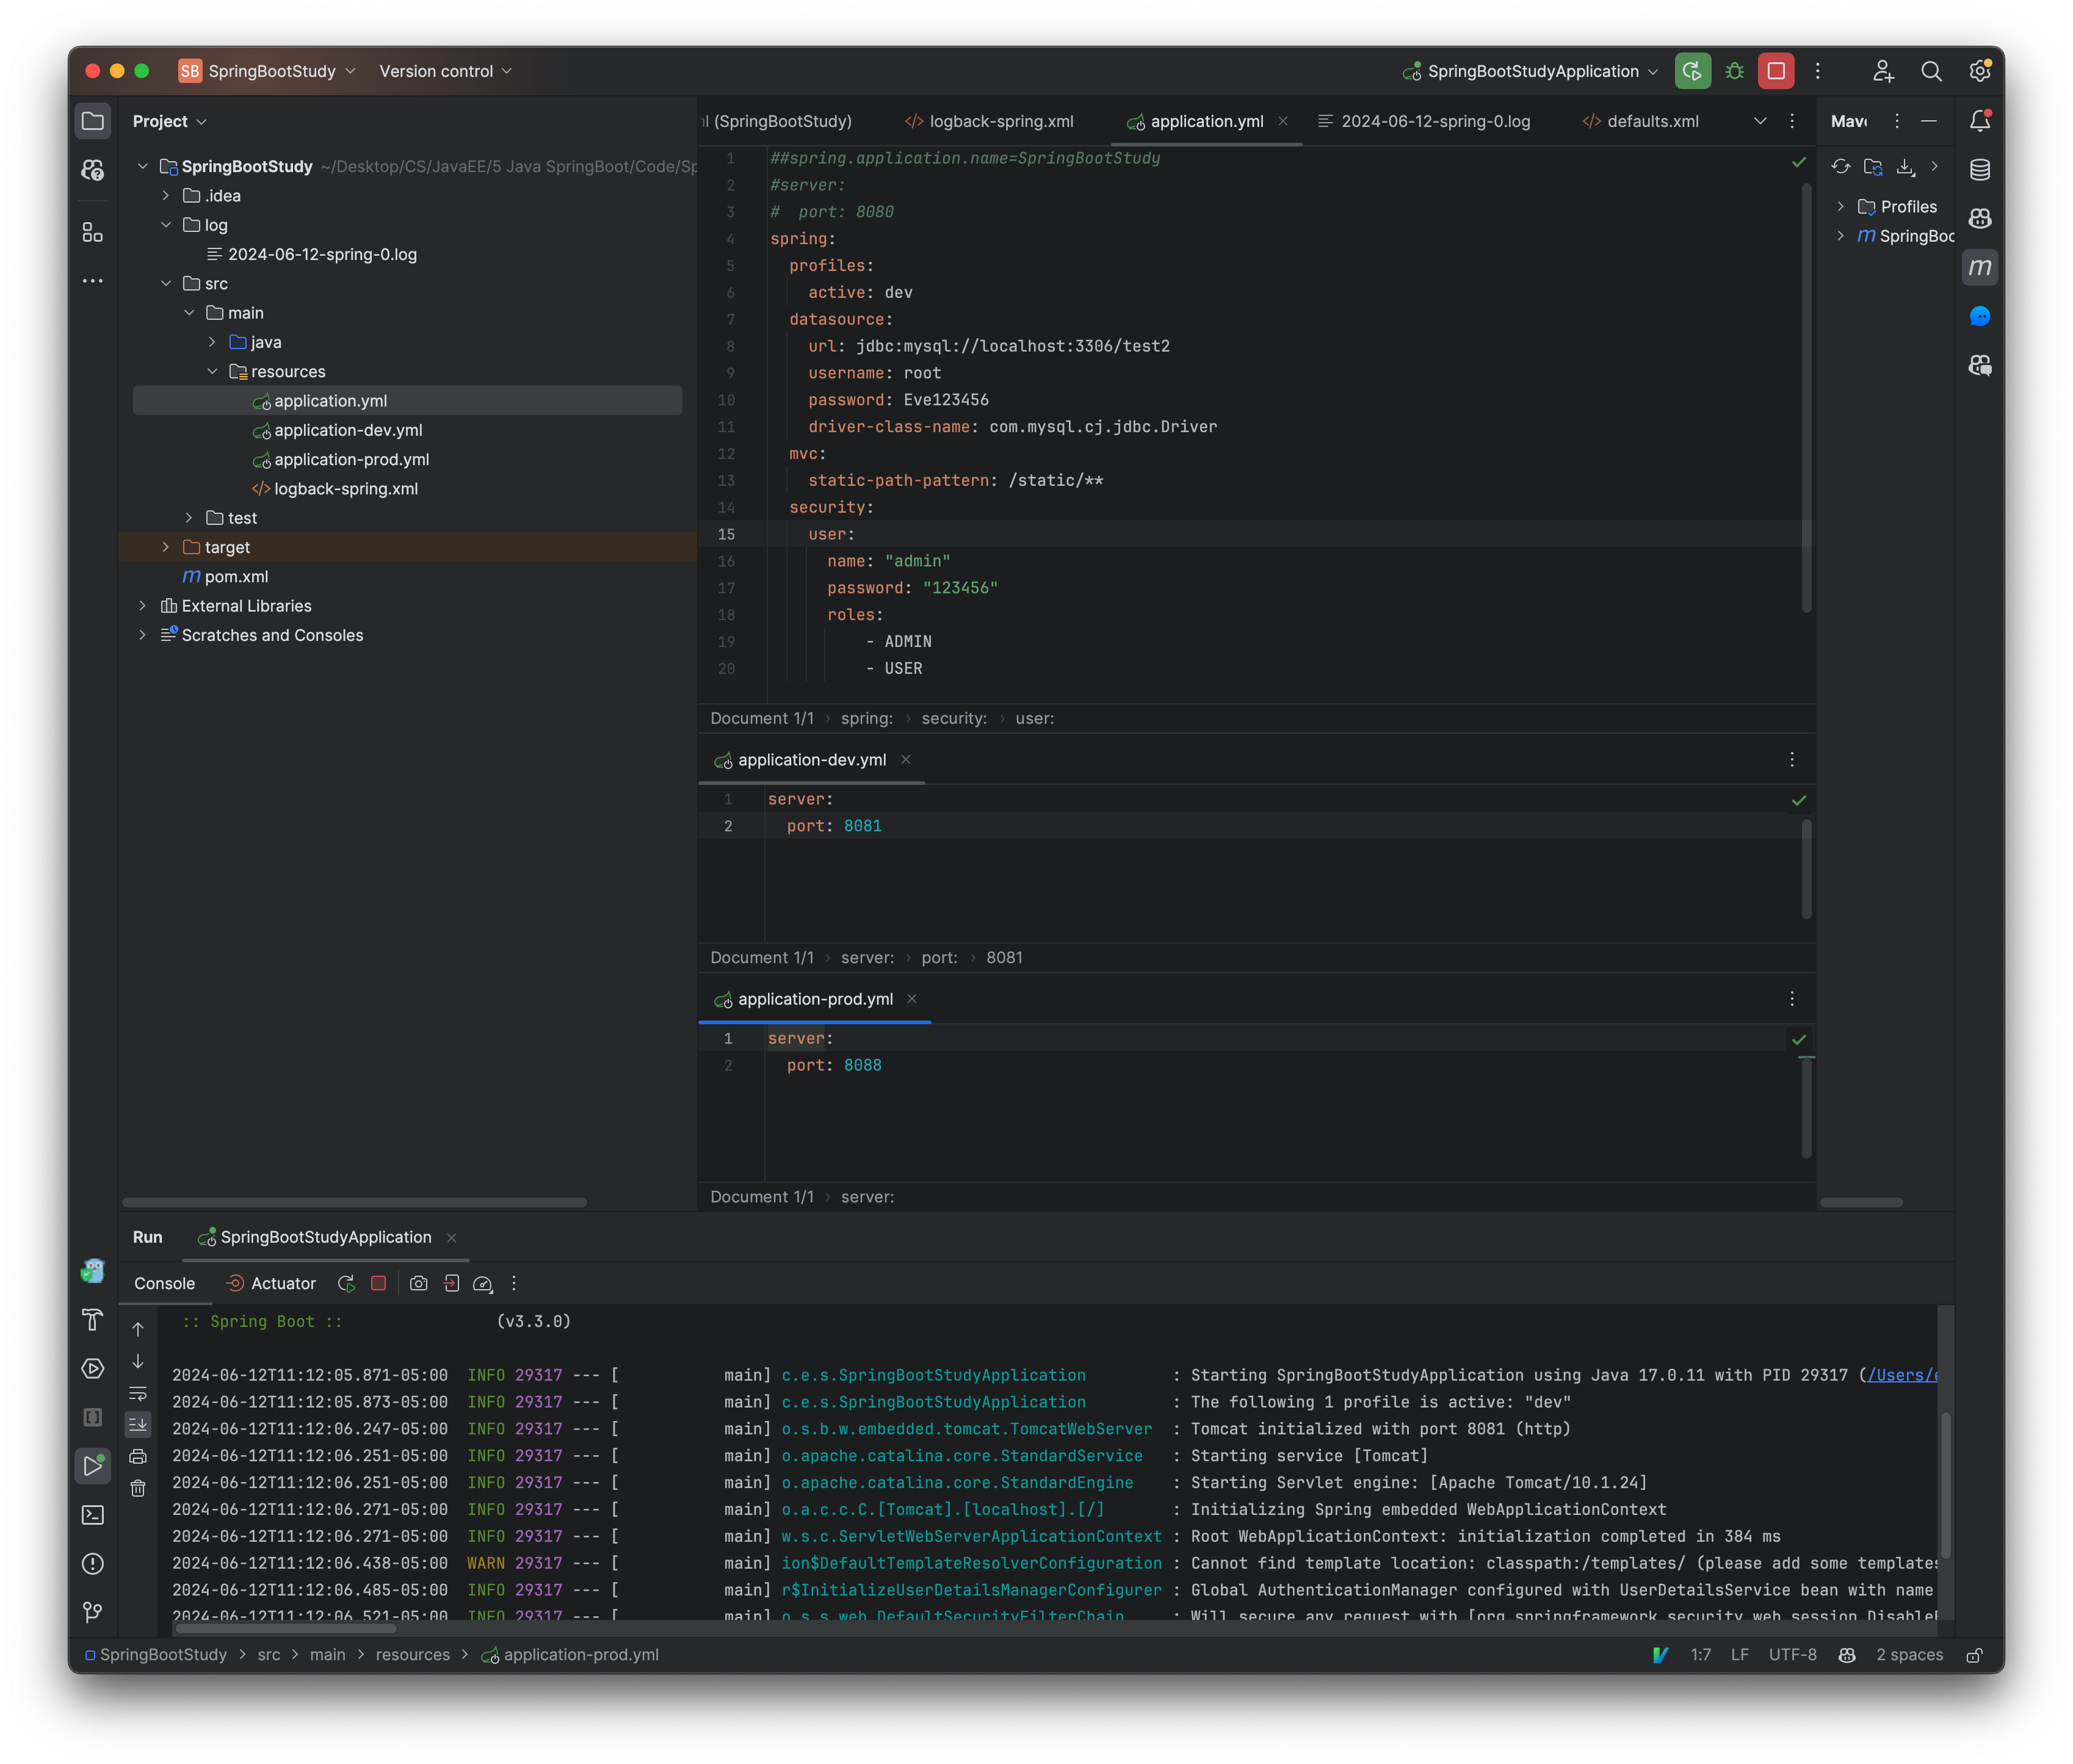This screenshot has width=2073, height=1764.
Task: Switch to the logback-spring.xml tab
Action: coord(1000,121)
